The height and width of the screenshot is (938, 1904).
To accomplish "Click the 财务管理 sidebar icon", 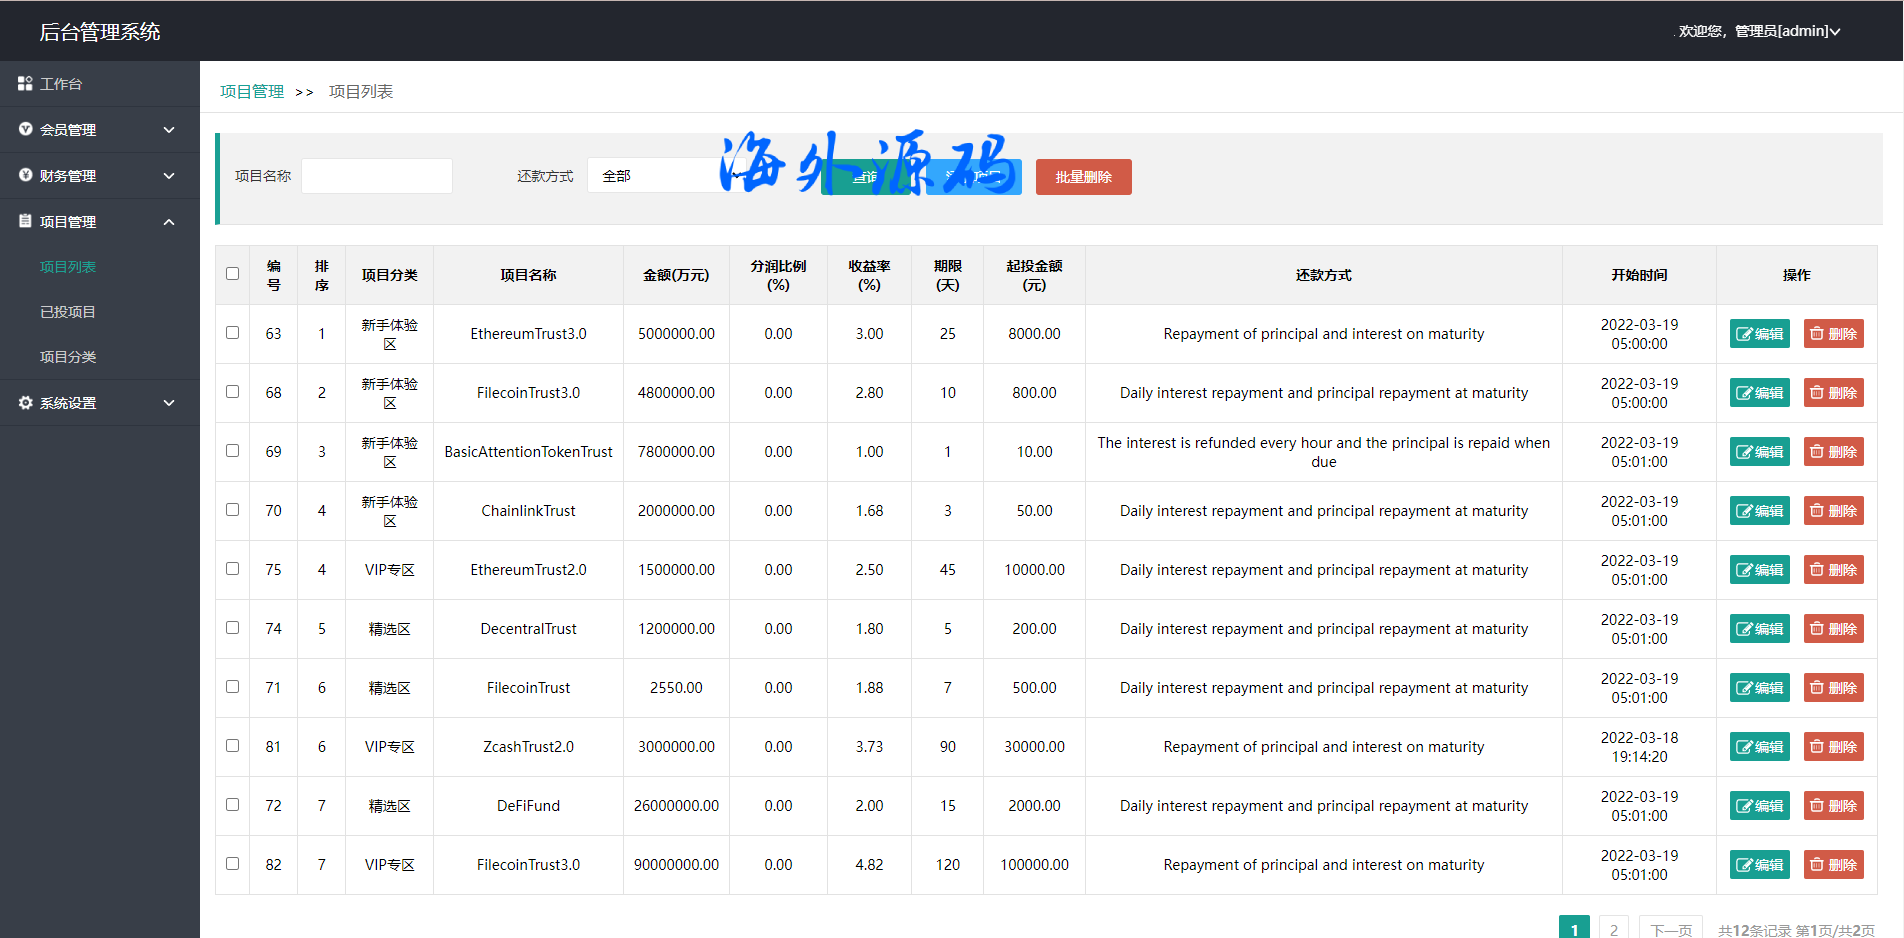I will tap(25, 176).
